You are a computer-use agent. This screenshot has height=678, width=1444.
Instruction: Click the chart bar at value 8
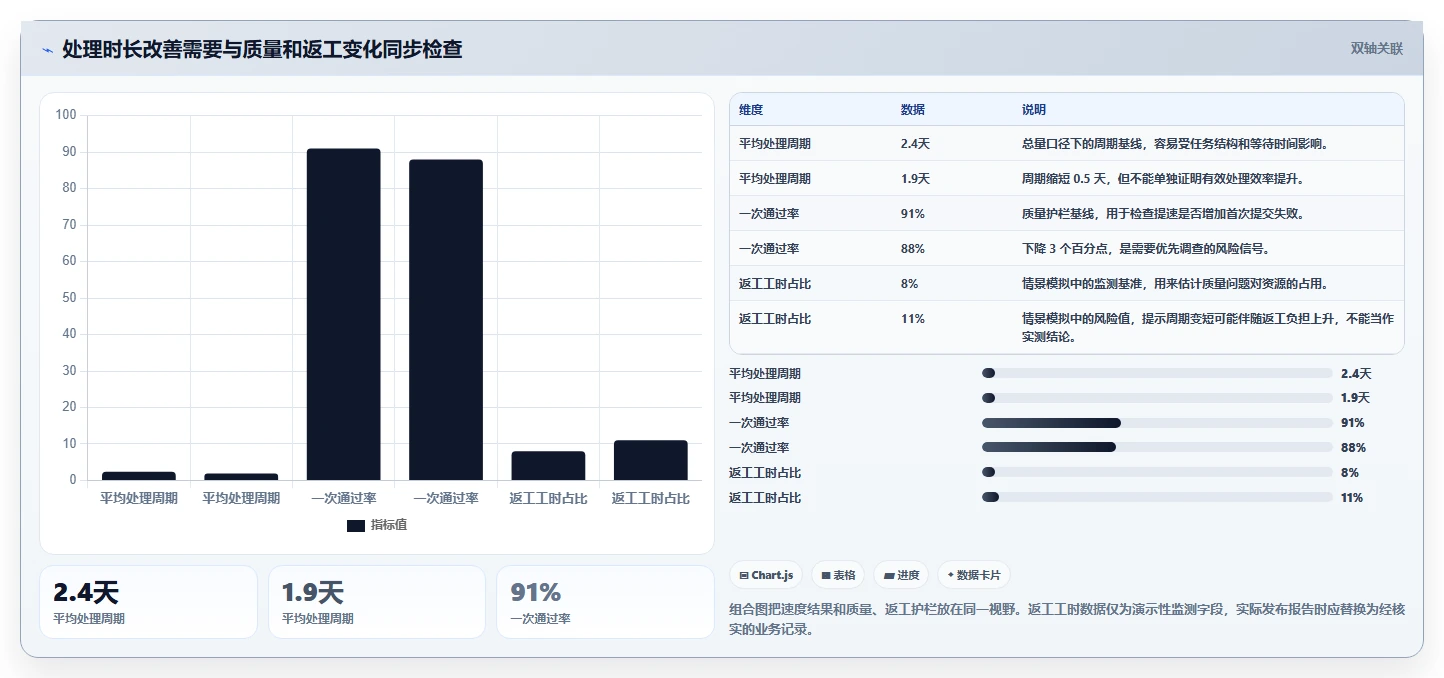pyautogui.click(x=548, y=466)
